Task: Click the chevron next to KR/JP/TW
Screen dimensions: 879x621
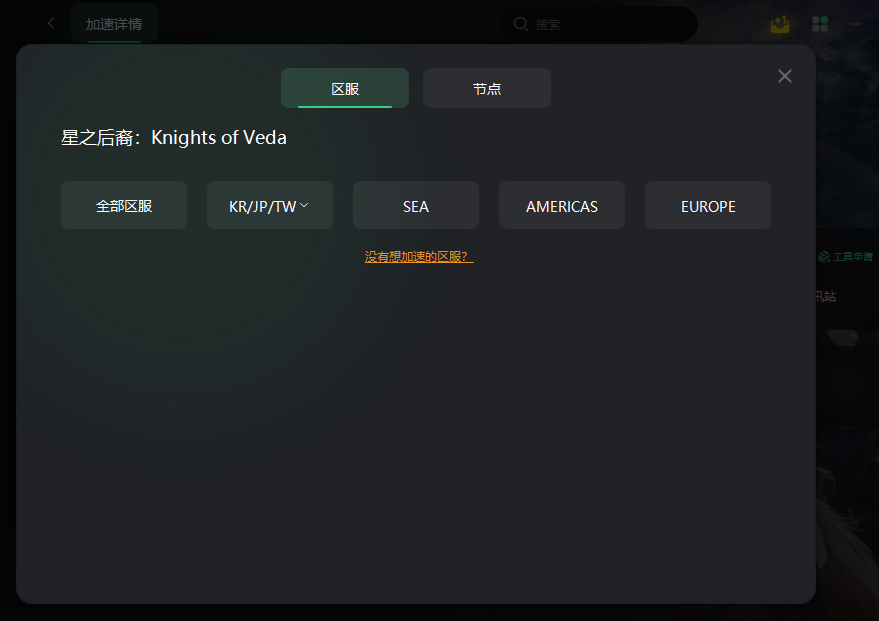Action: 304,206
